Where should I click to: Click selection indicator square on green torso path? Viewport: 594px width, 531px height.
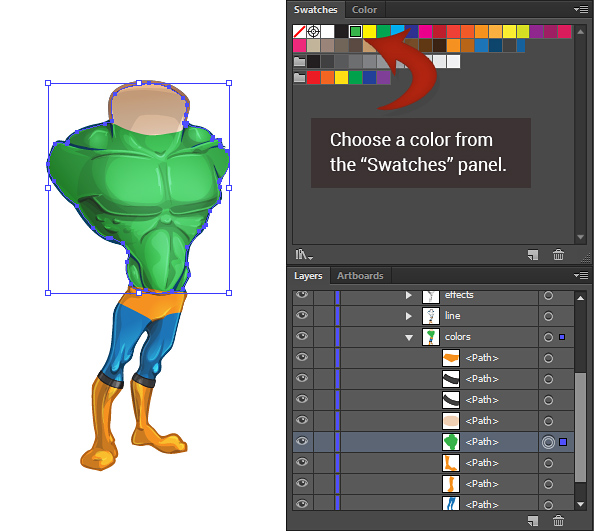563,442
